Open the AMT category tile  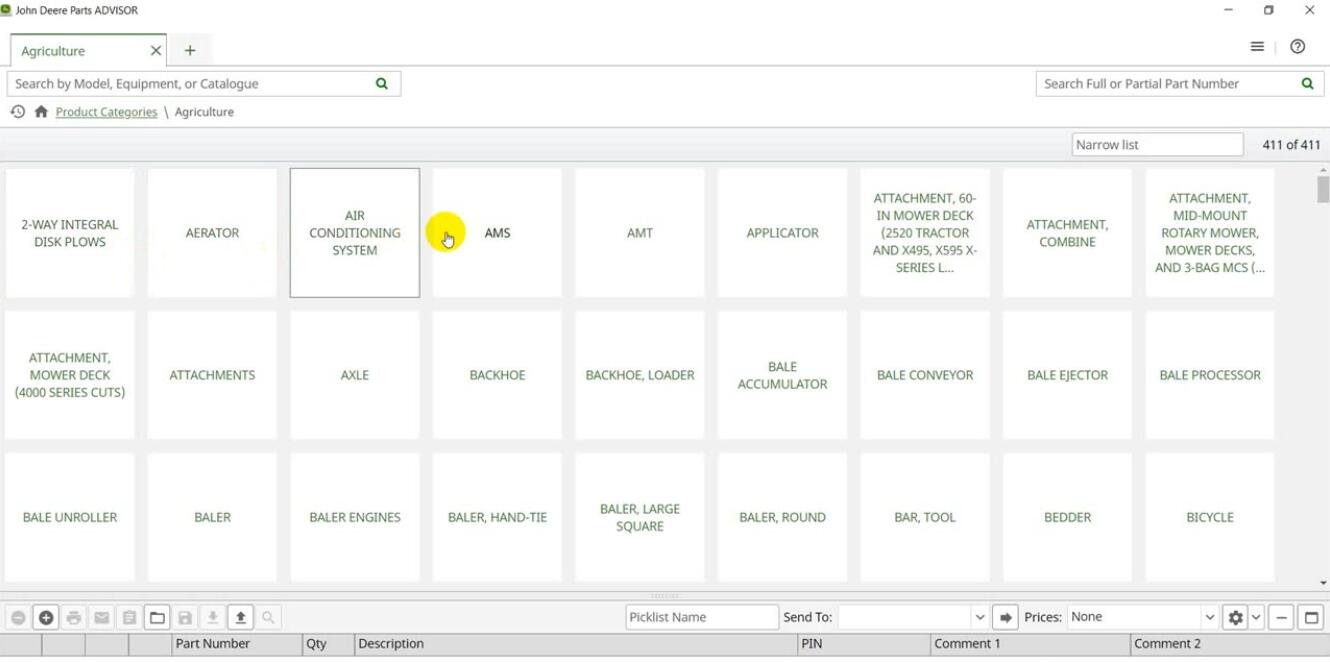(x=640, y=233)
